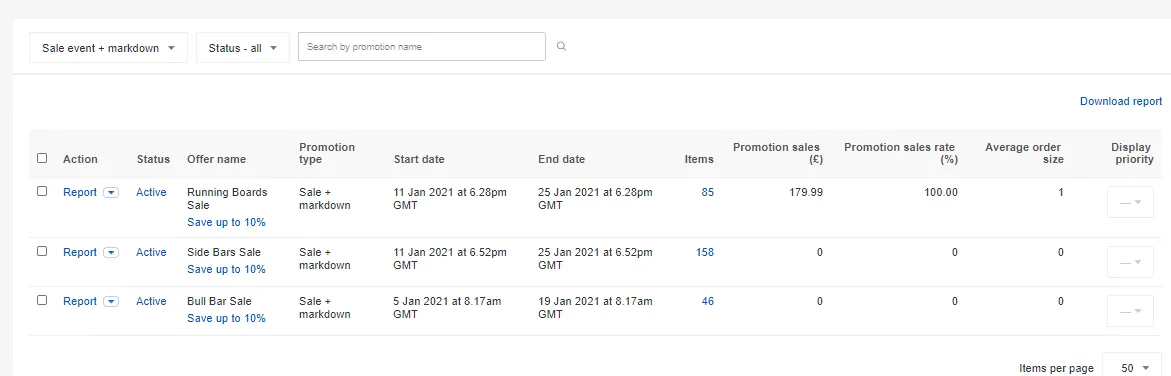Select the Bull Bar Sale row checkbox
This screenshot has width=1171, height=376.
[42, 301]
